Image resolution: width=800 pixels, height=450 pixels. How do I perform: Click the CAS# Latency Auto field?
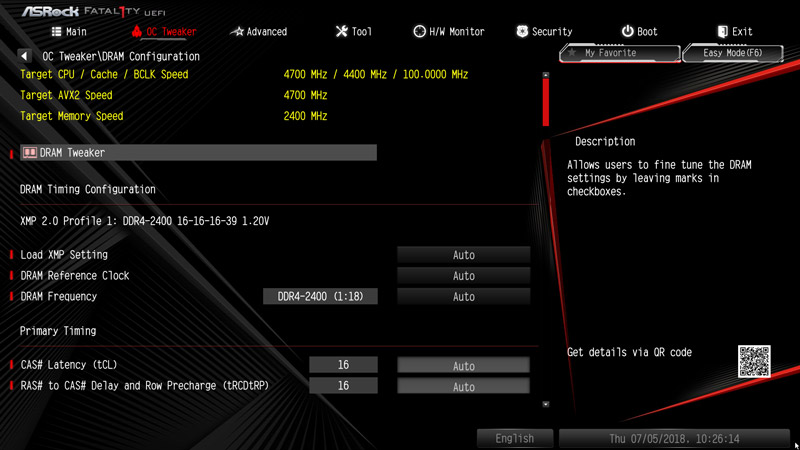coord(464,365)
